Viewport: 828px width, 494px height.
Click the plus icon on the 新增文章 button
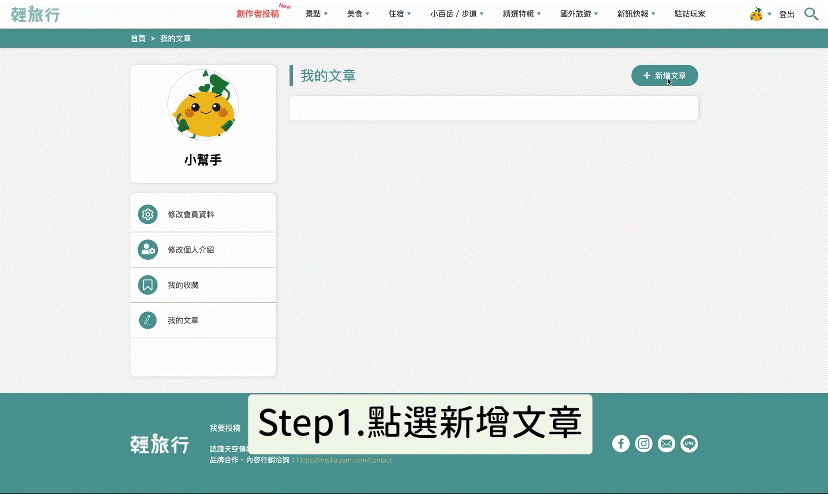pos(646,76)
